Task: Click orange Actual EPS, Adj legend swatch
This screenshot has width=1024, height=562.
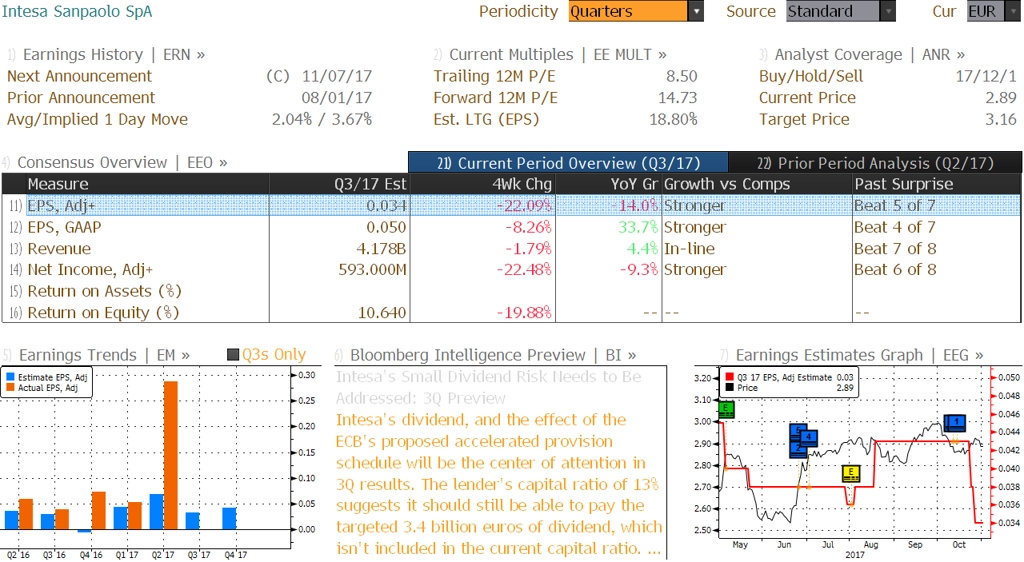Action: (10, 388)
